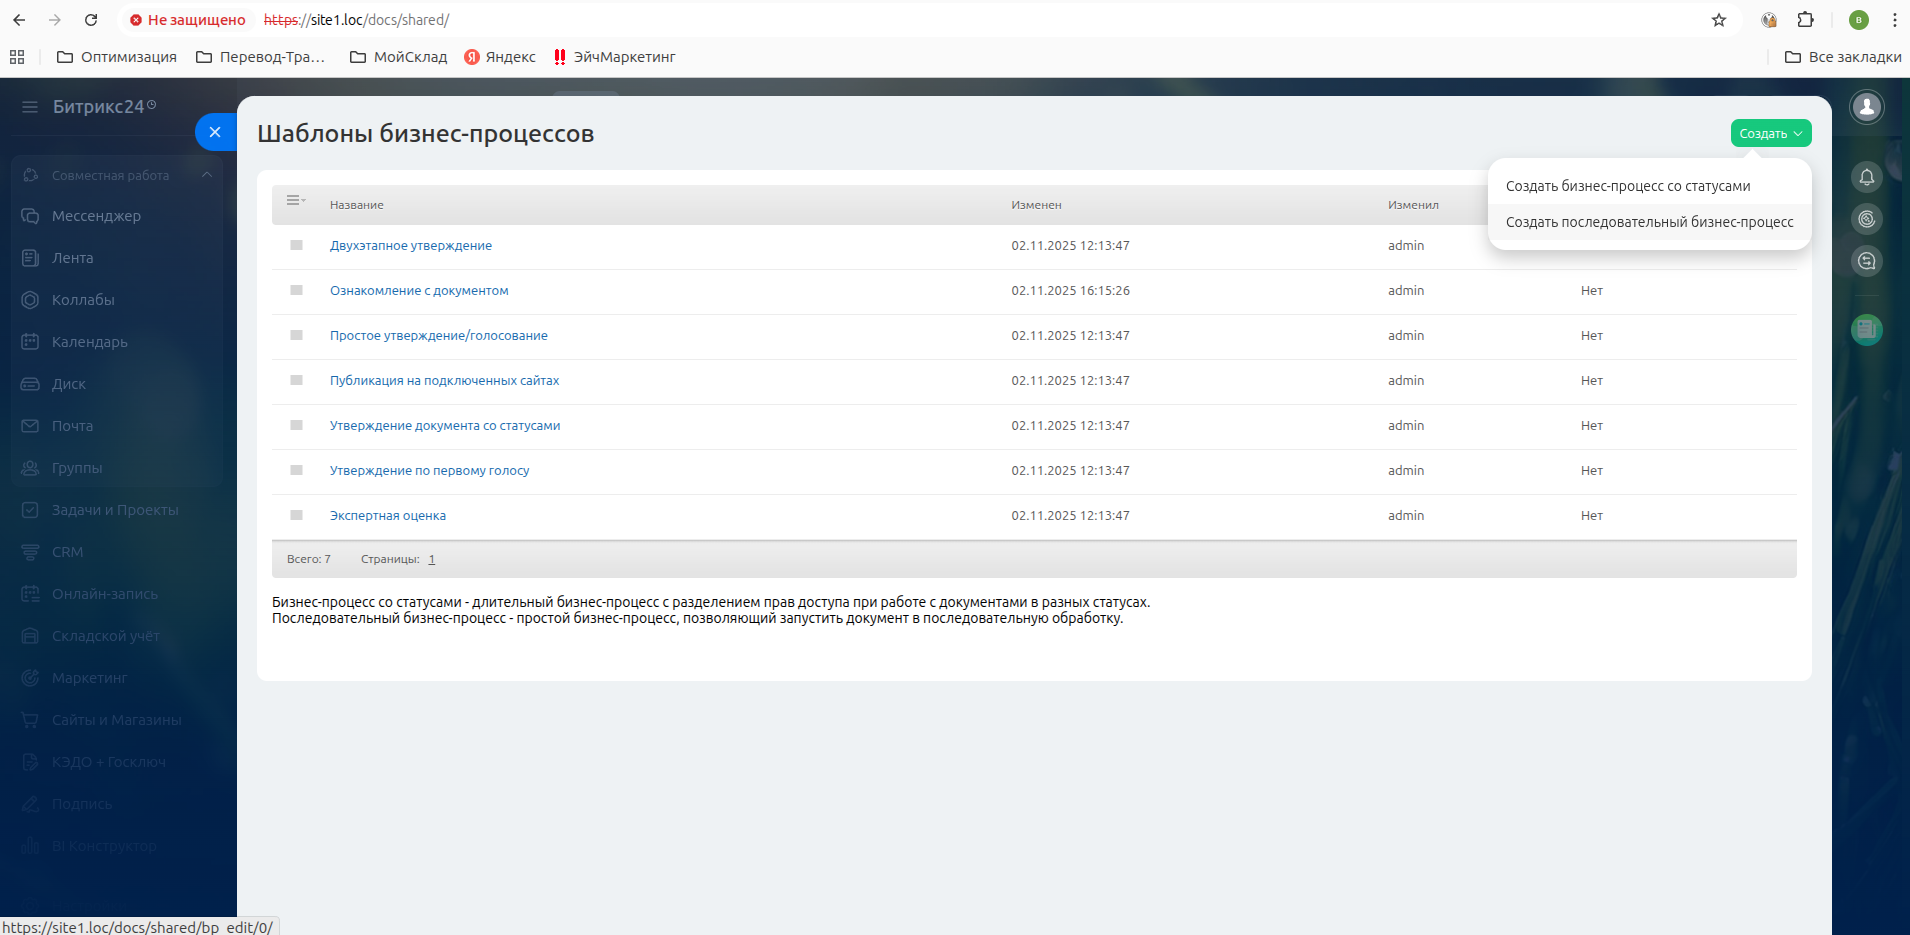Reload the page in the browser
The width and height of the screenshot is (1910, 935).
[x=91, y=20]
